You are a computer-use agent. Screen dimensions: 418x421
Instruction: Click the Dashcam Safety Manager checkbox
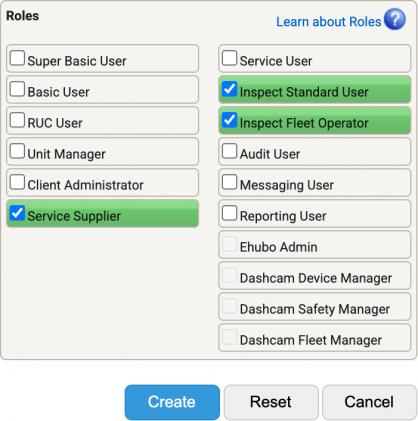click(x=229, y=306)
